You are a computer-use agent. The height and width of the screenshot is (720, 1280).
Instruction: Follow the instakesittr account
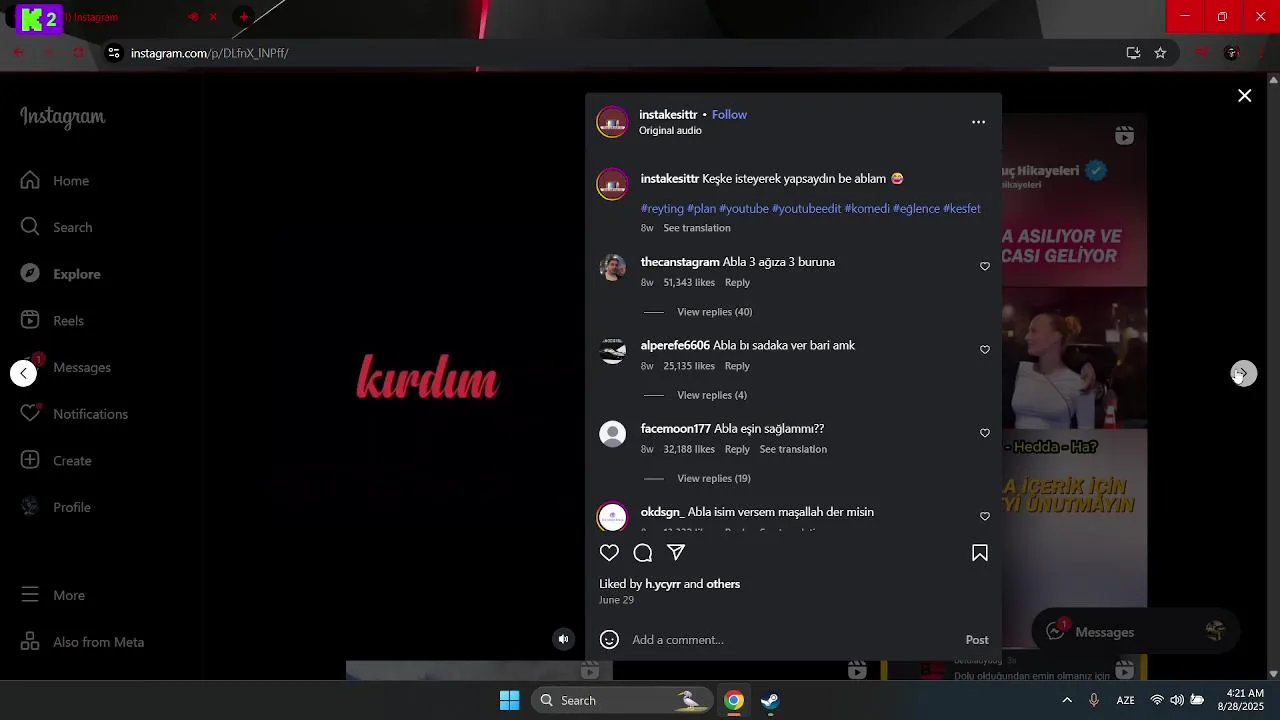(729, 115)
